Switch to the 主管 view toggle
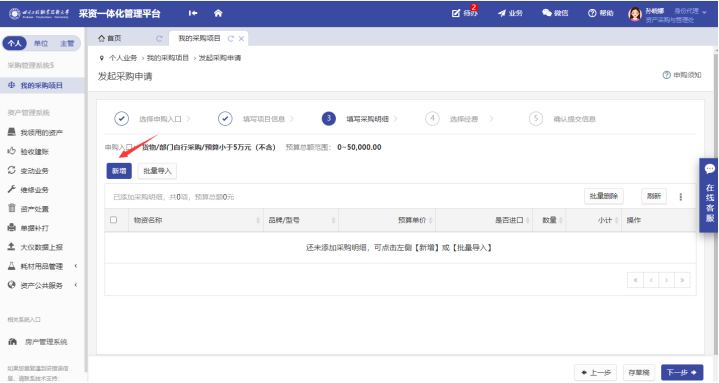719x383 pixels. point(67,43)
